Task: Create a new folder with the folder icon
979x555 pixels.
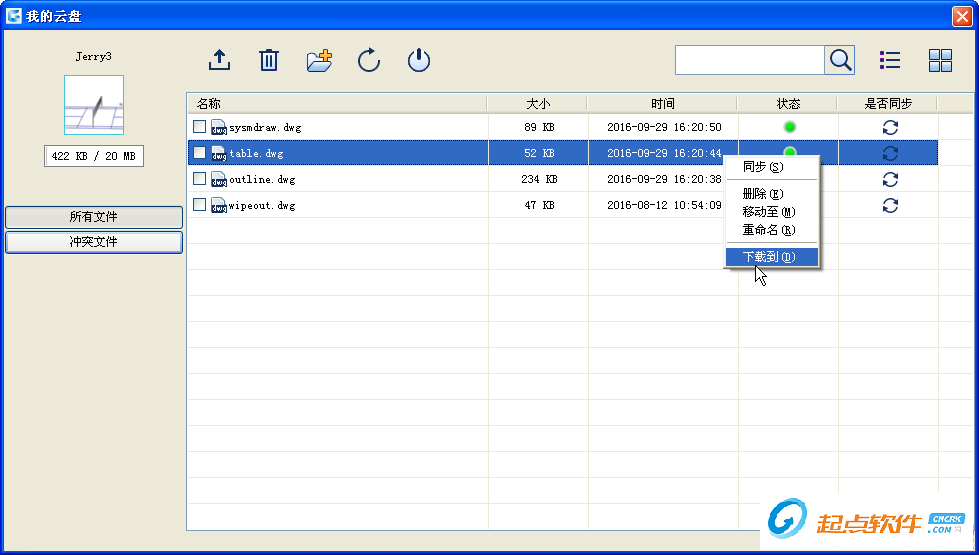Action: click(319, 60)
